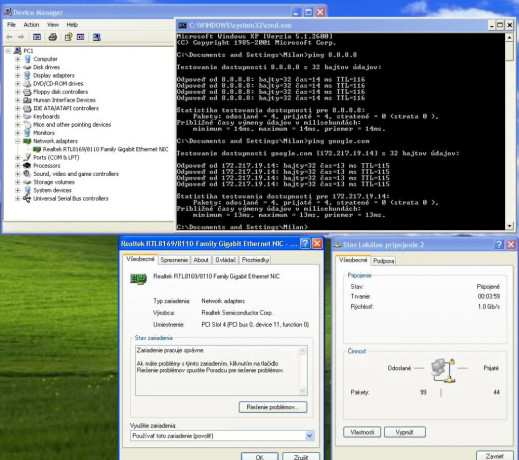This screenshot has width=519, height=460.
Task: Switch to the Všeobecné tab in Realtek dialog
Action: click(x=140, y=259)
